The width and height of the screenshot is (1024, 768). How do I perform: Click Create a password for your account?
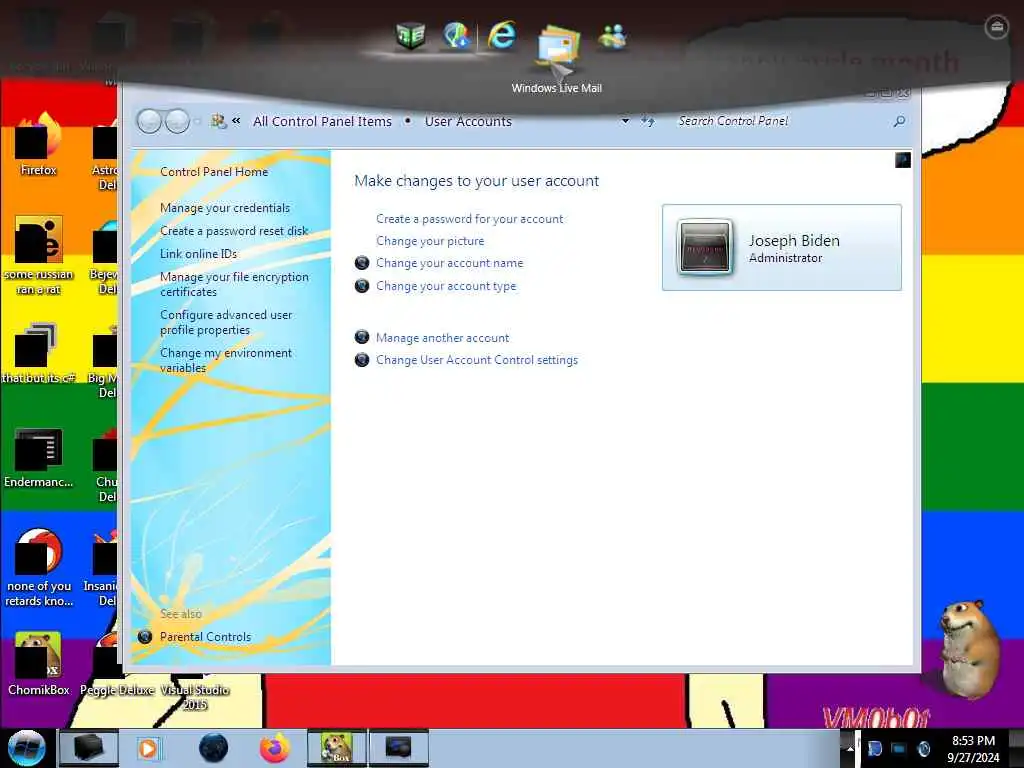click(470, 219)
